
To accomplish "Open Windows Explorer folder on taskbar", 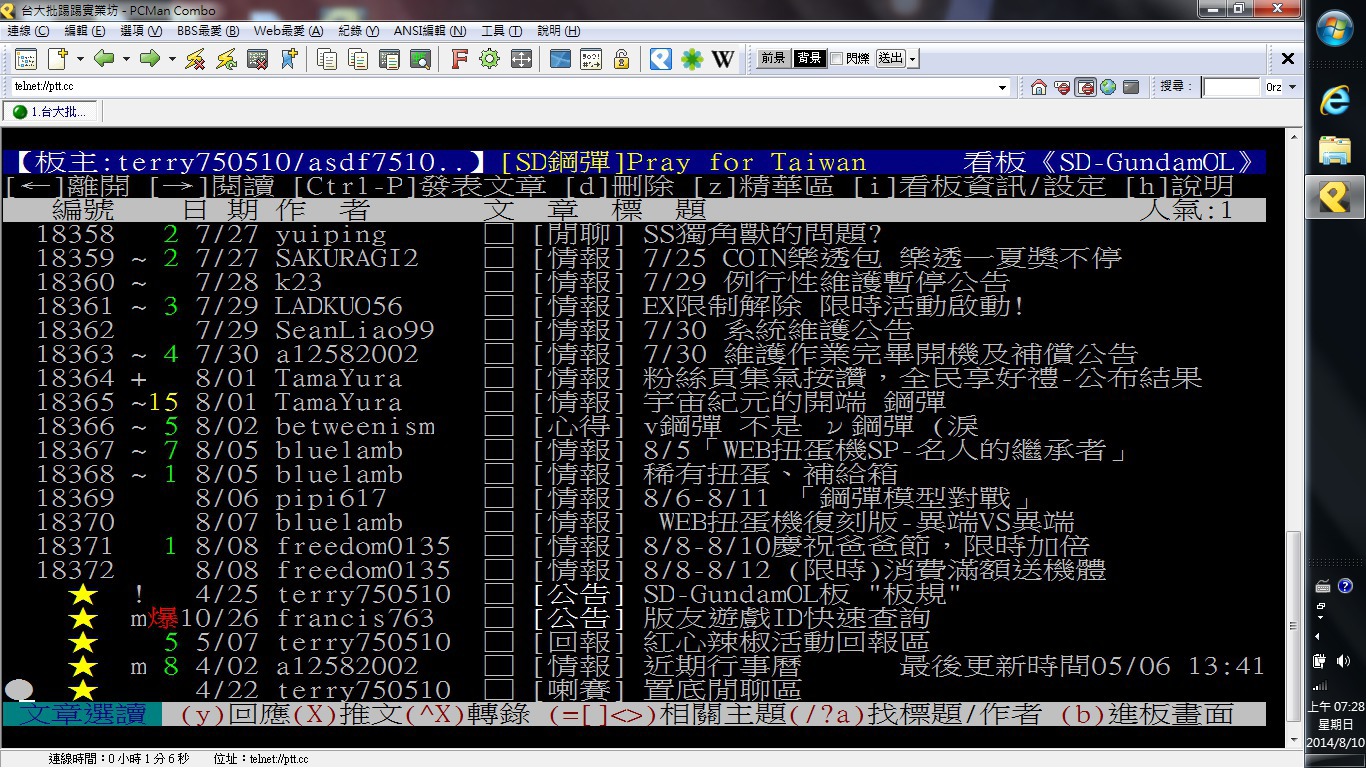I will point(1335,150).
